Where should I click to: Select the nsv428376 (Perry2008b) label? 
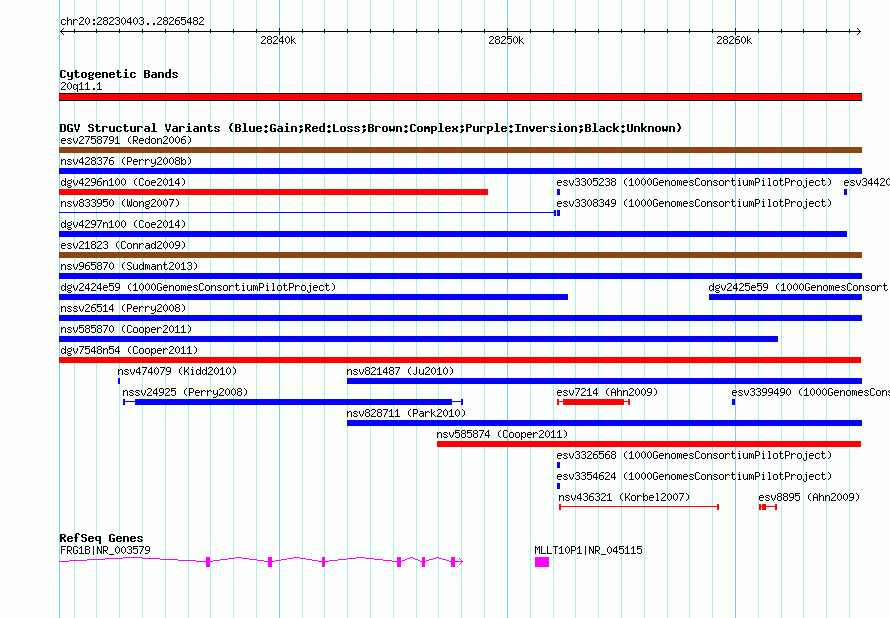126,161
